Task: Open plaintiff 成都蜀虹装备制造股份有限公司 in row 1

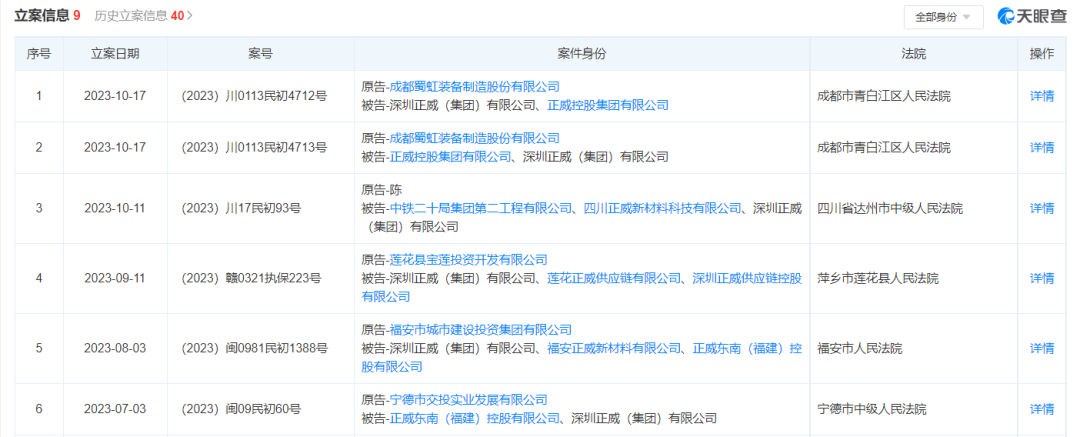Action: click(x=475, y=87)
